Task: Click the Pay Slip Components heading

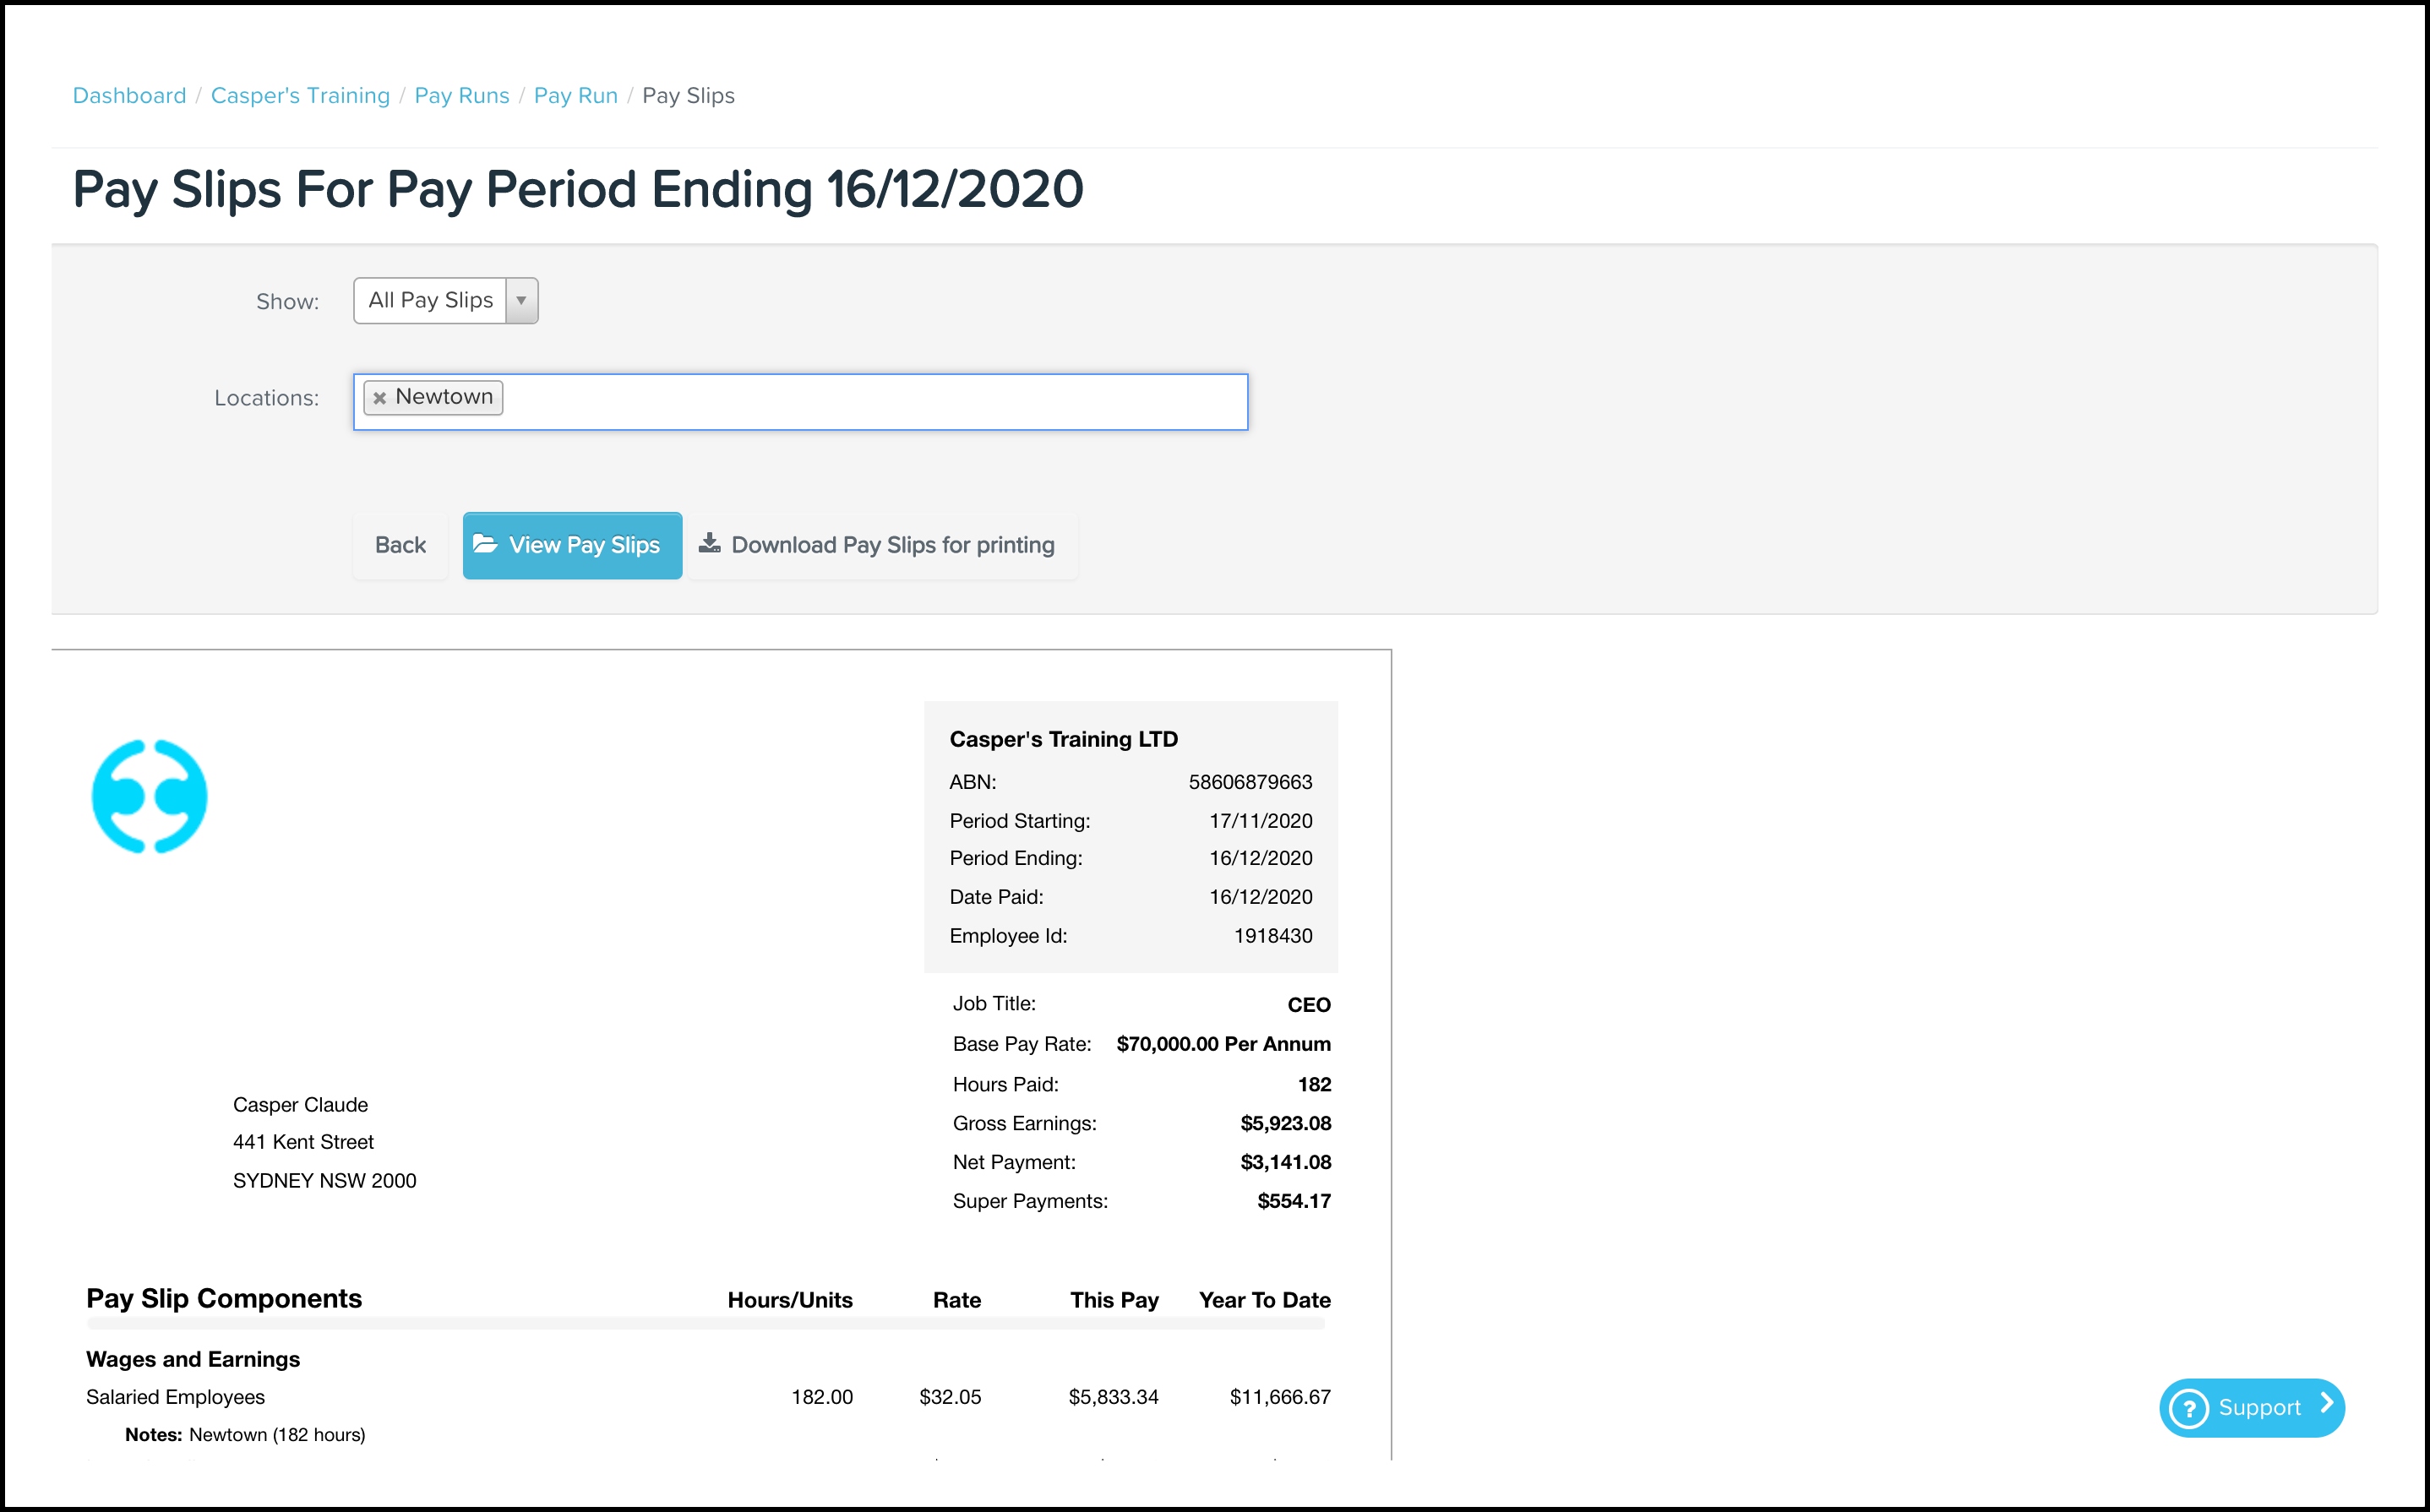Action: (x=224, y=1298)
